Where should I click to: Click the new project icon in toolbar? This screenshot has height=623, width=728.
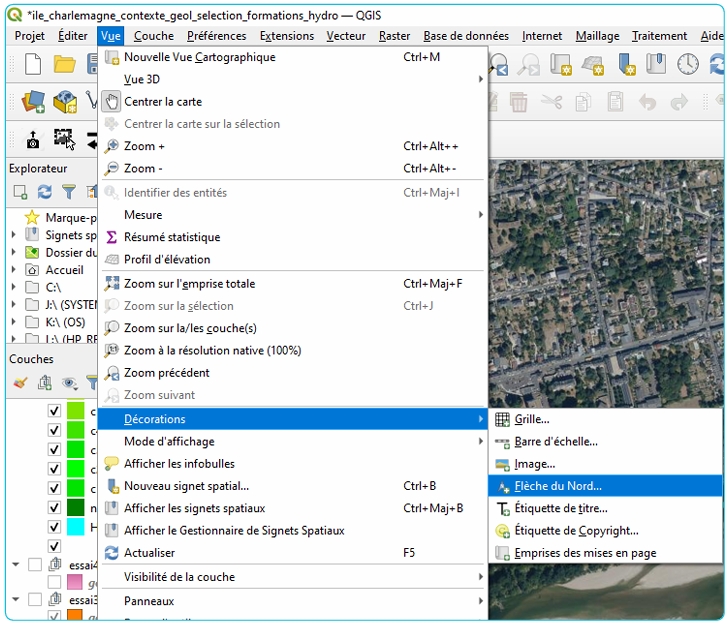point(32,65)
